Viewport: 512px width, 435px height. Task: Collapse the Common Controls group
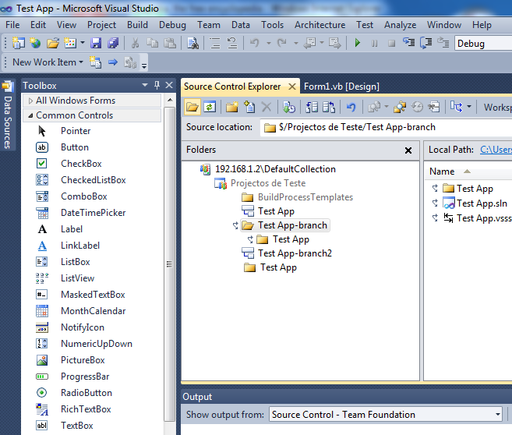31,116
